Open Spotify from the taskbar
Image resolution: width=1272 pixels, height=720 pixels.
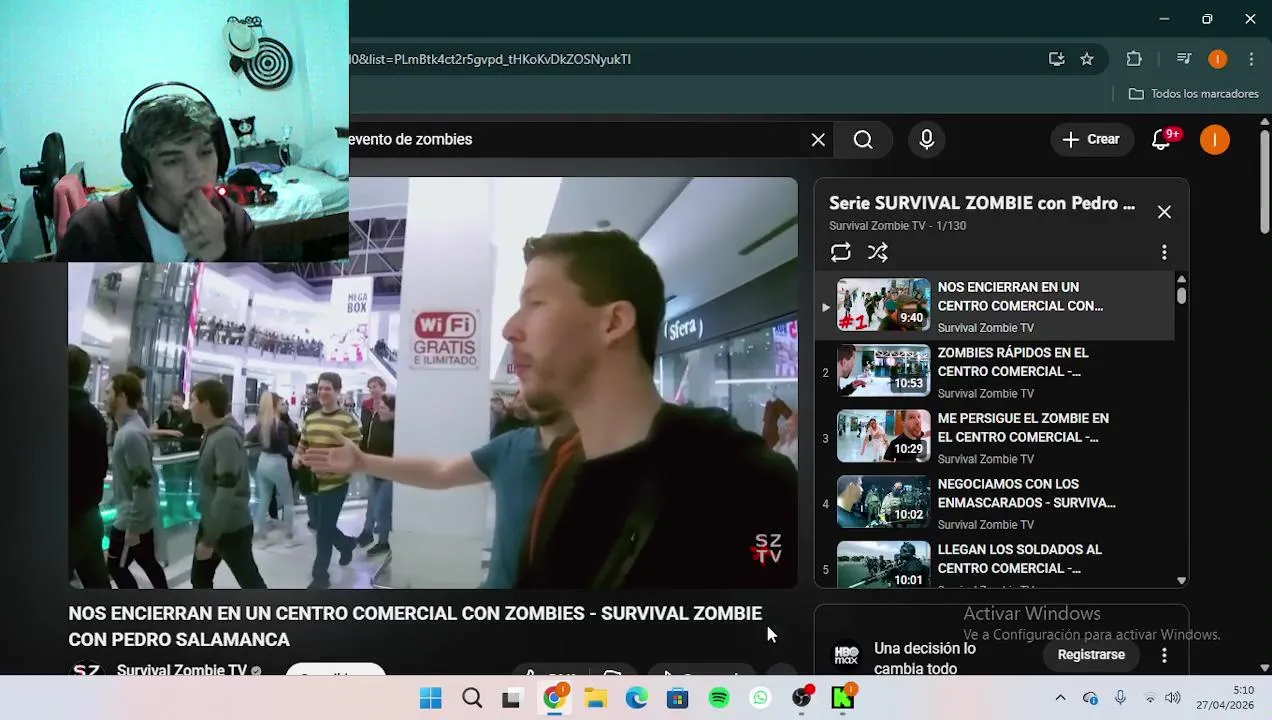pos(719,698)
